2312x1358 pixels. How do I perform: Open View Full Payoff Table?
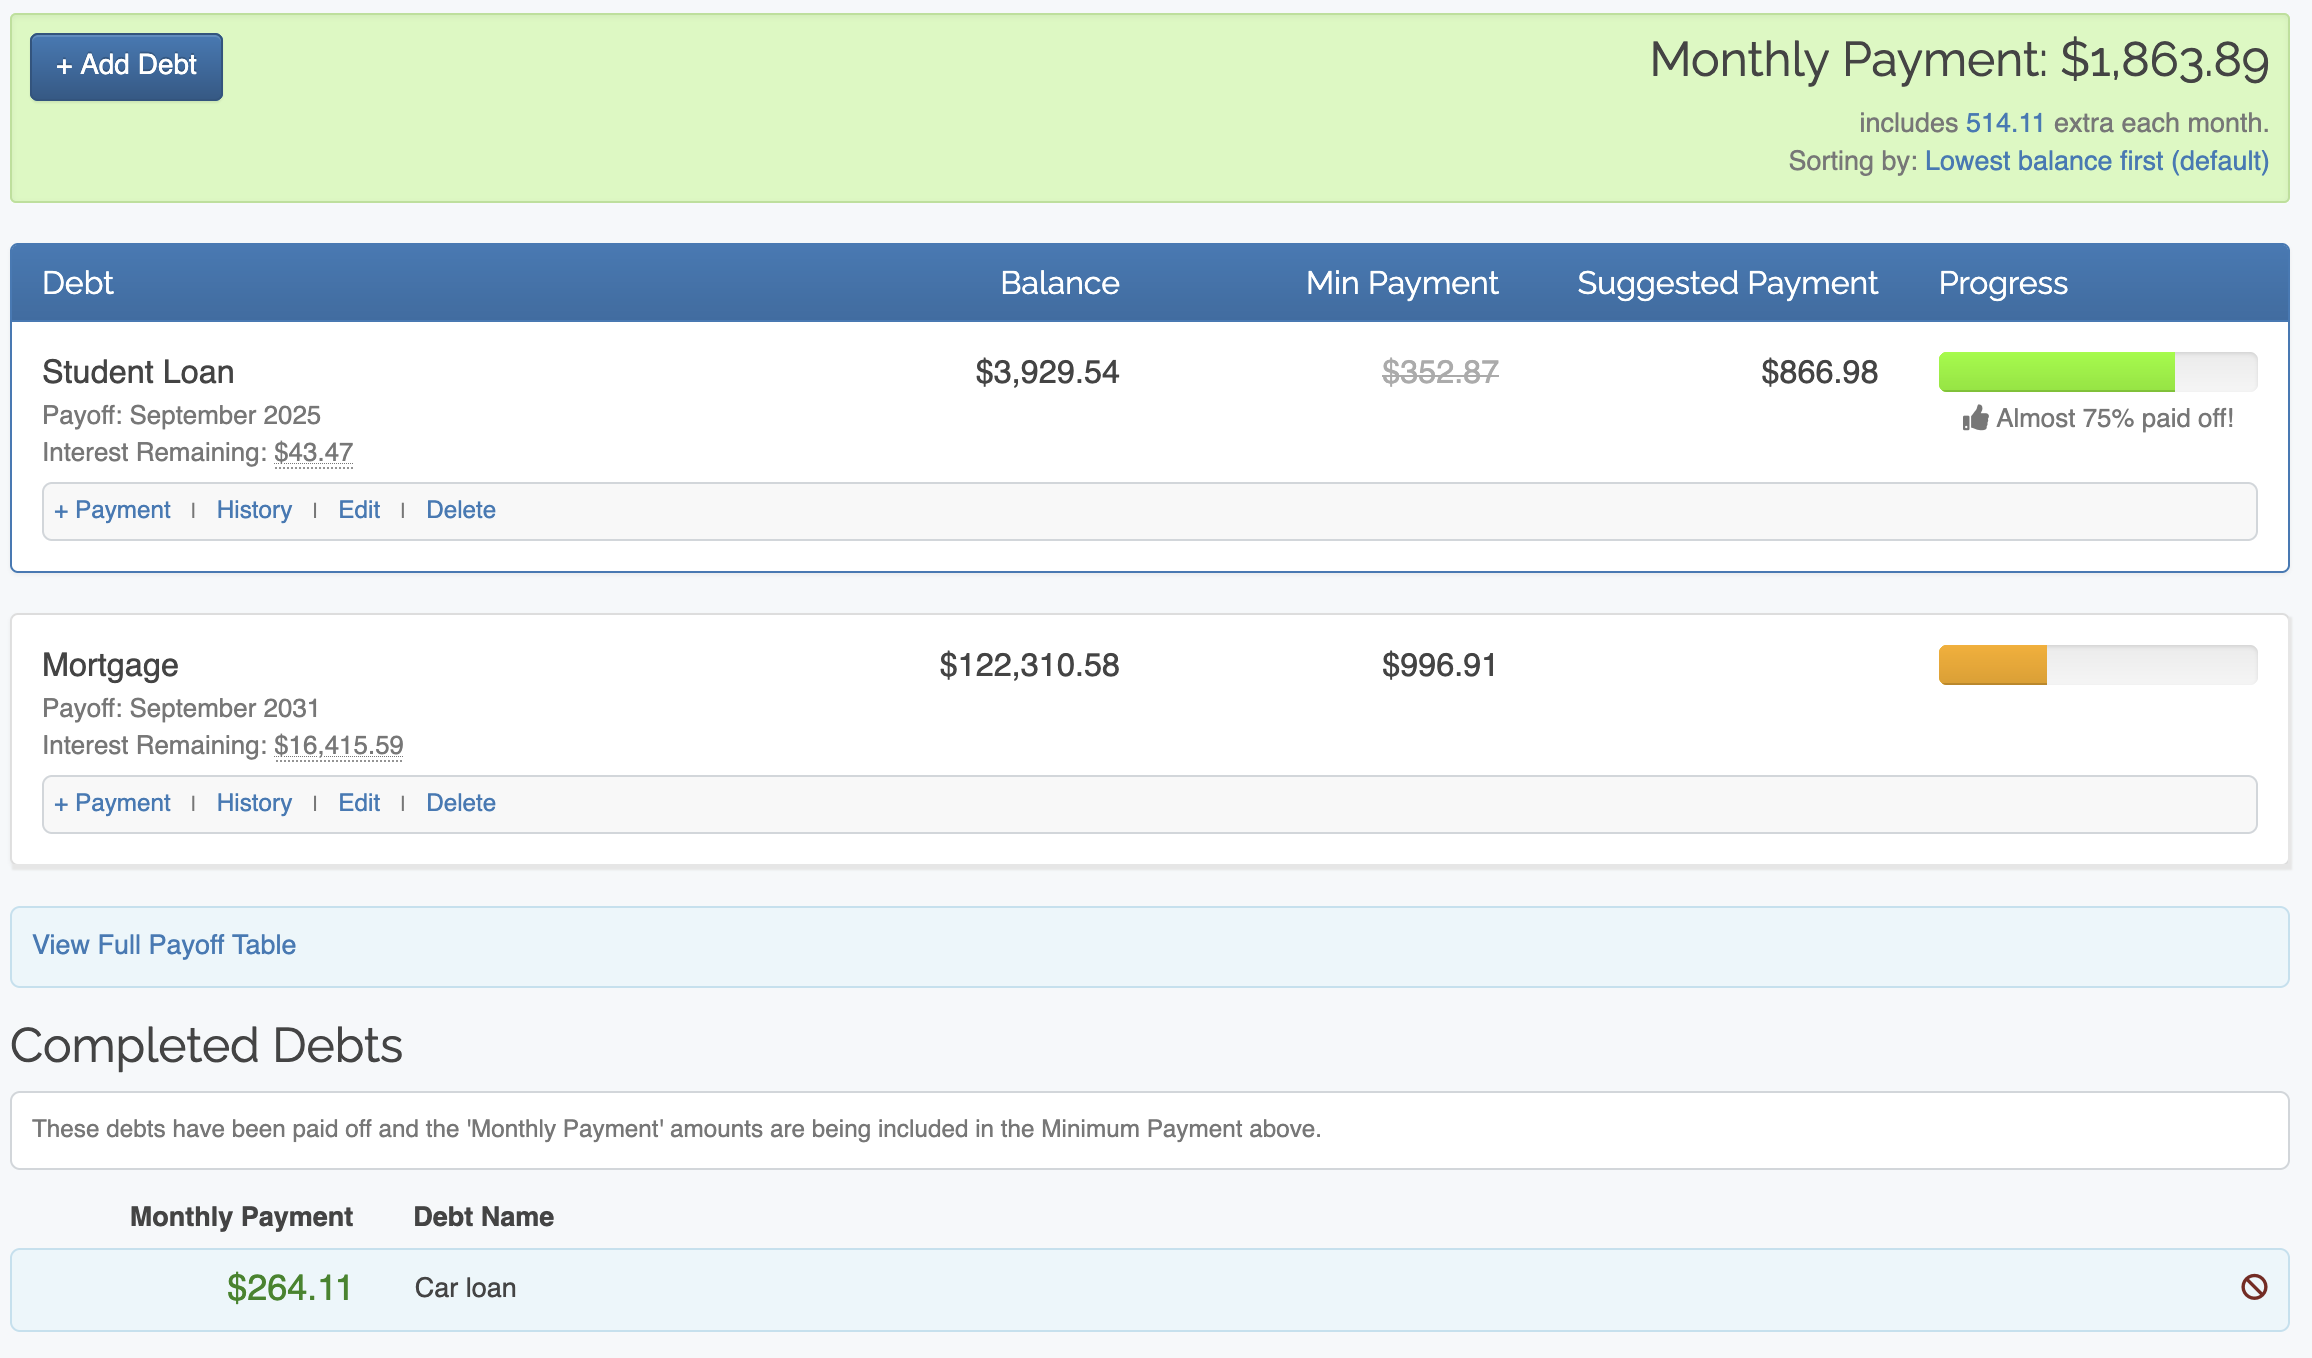coord(164,945)
